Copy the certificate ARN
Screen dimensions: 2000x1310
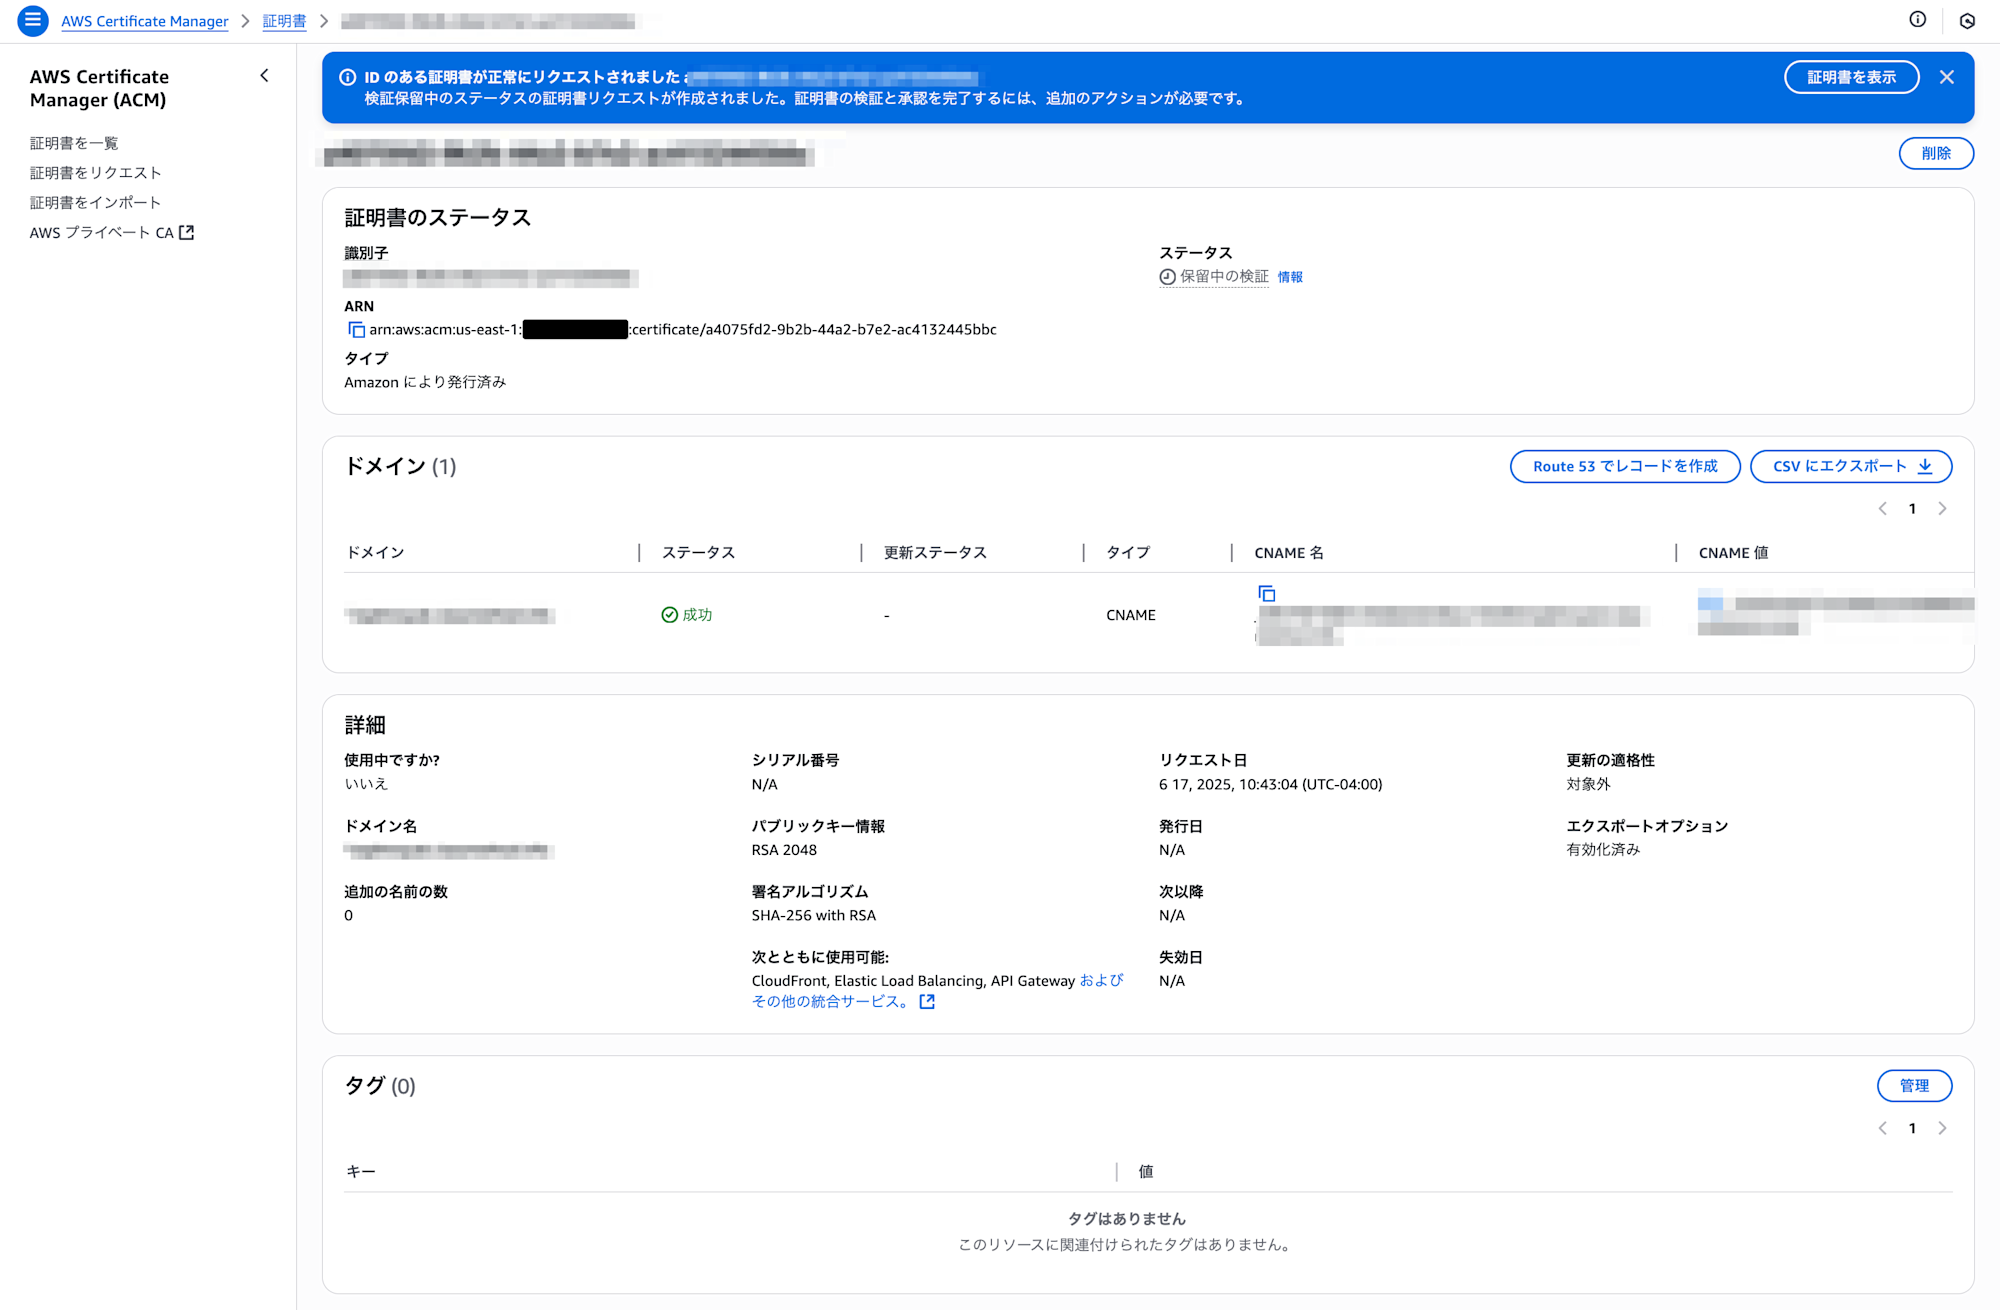(x=356, y=330)
